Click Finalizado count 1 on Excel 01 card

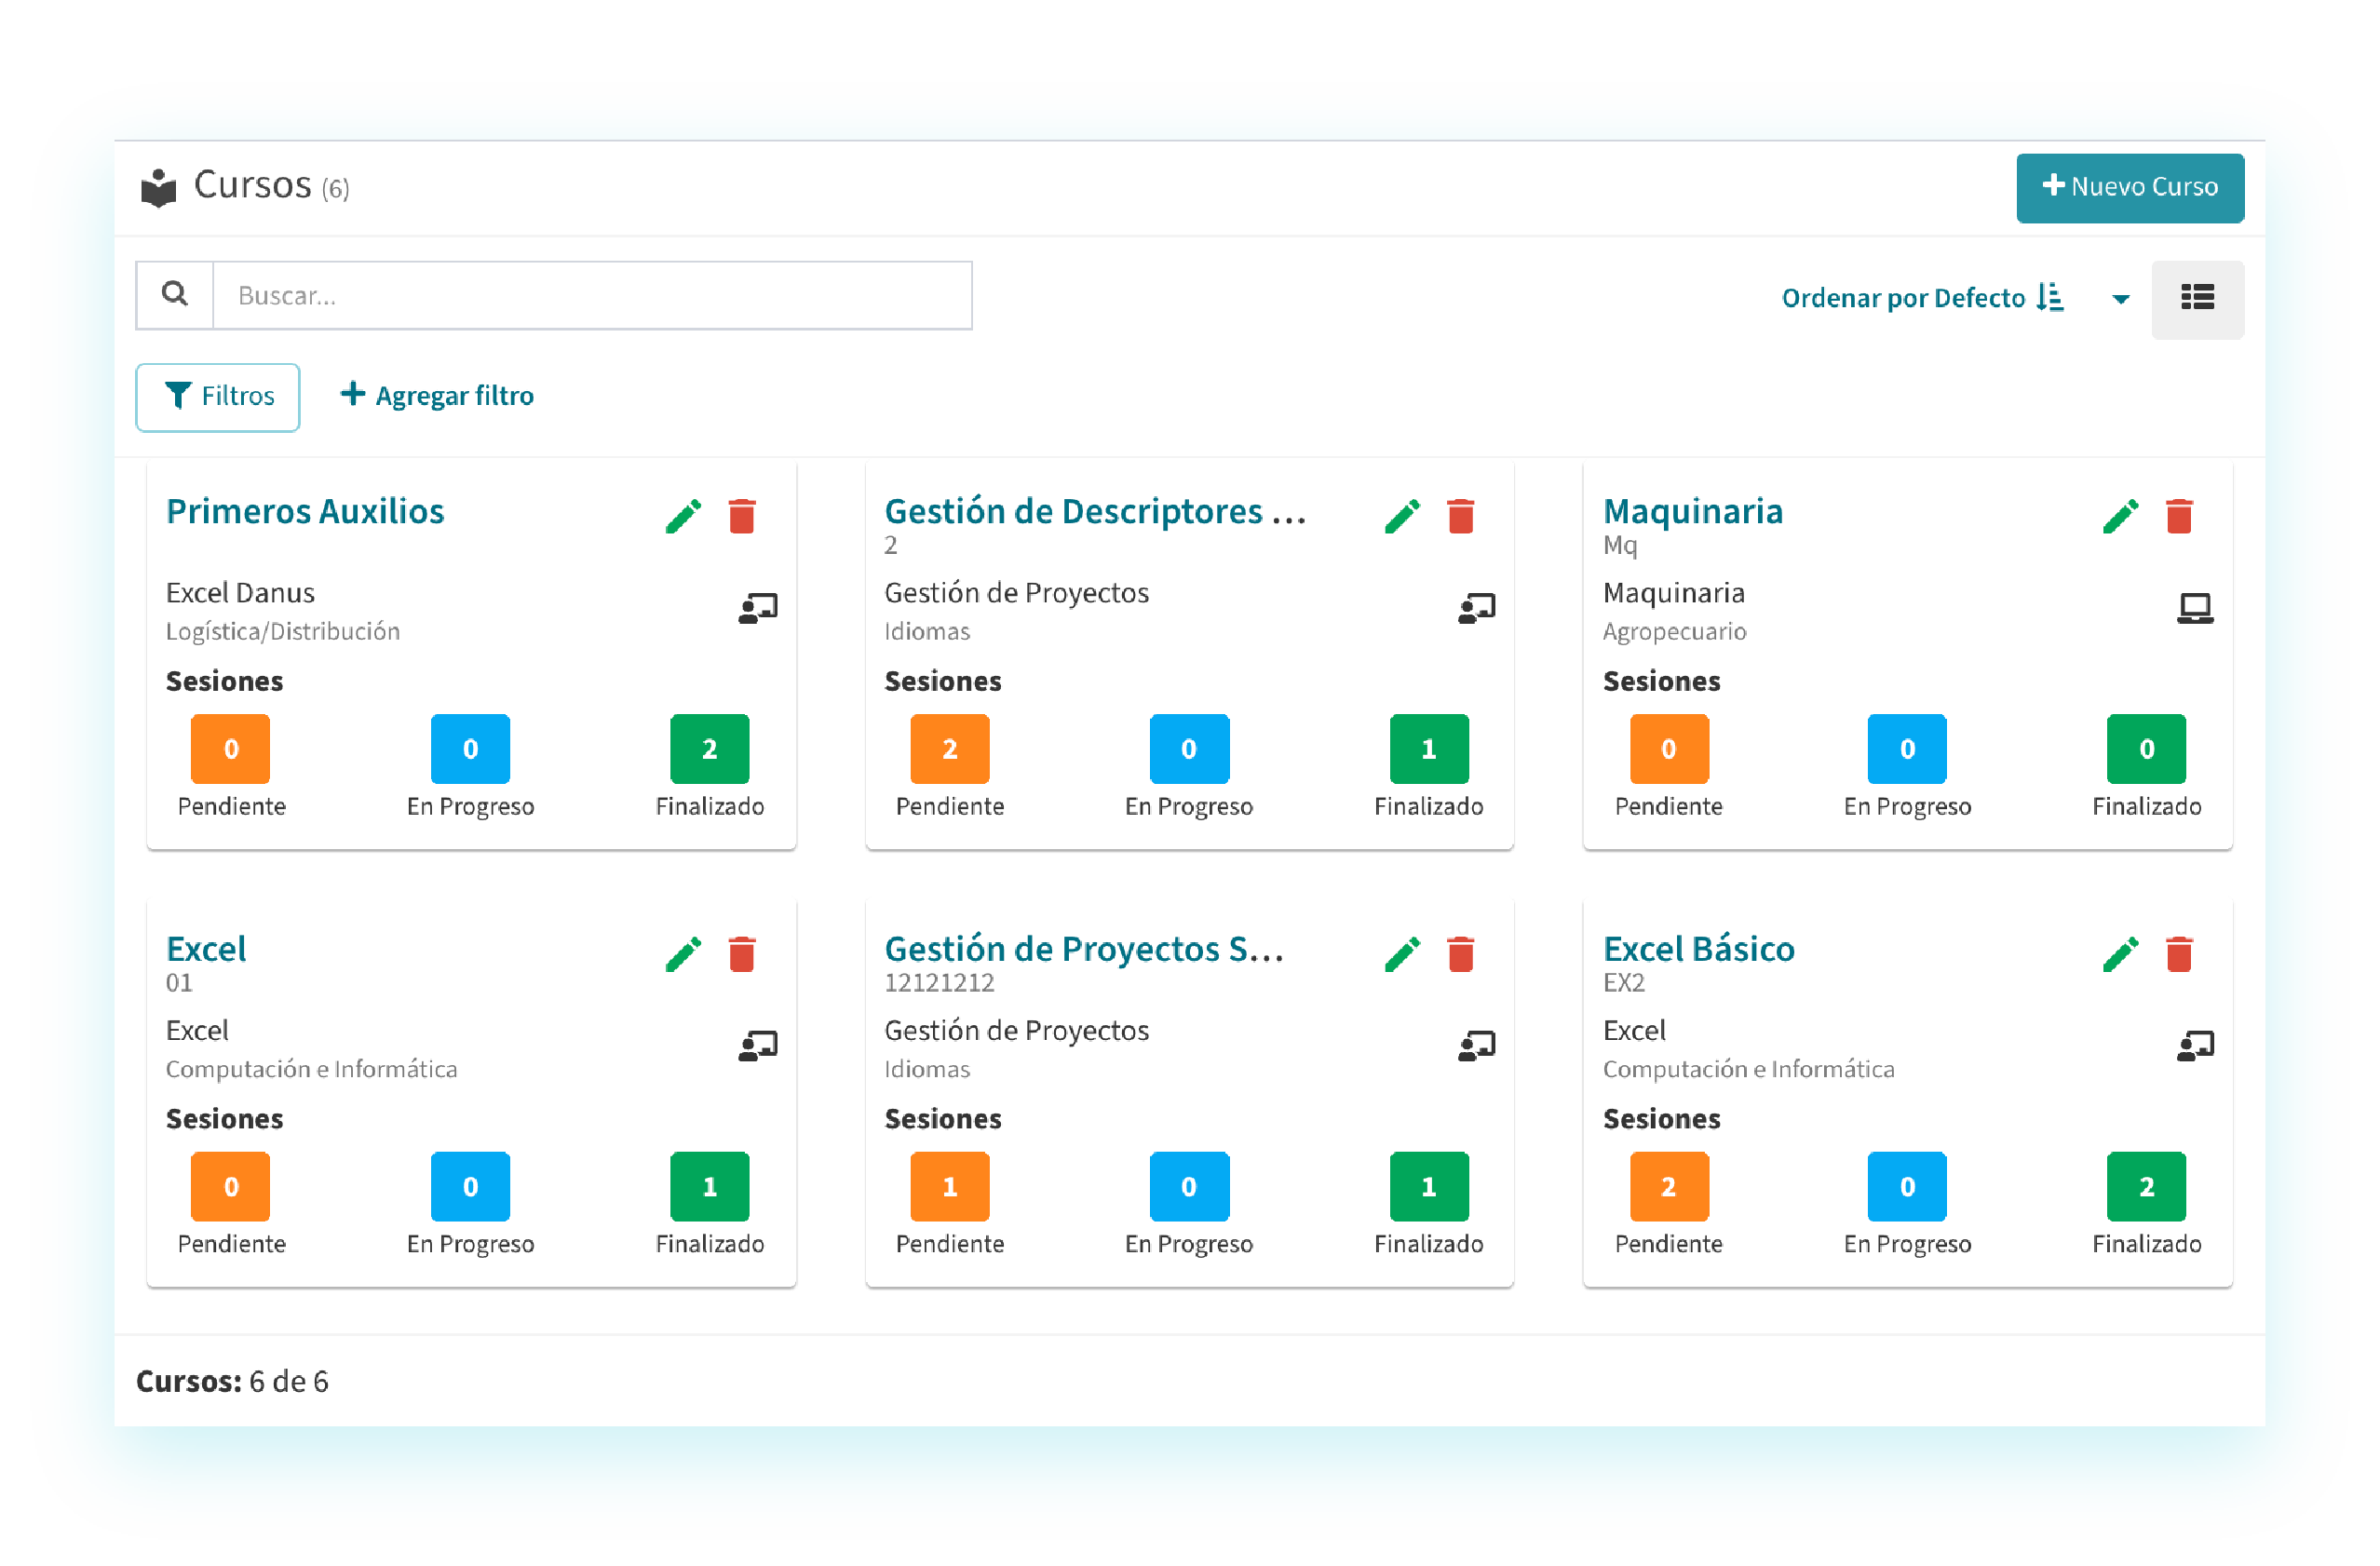pos(709,1186)
